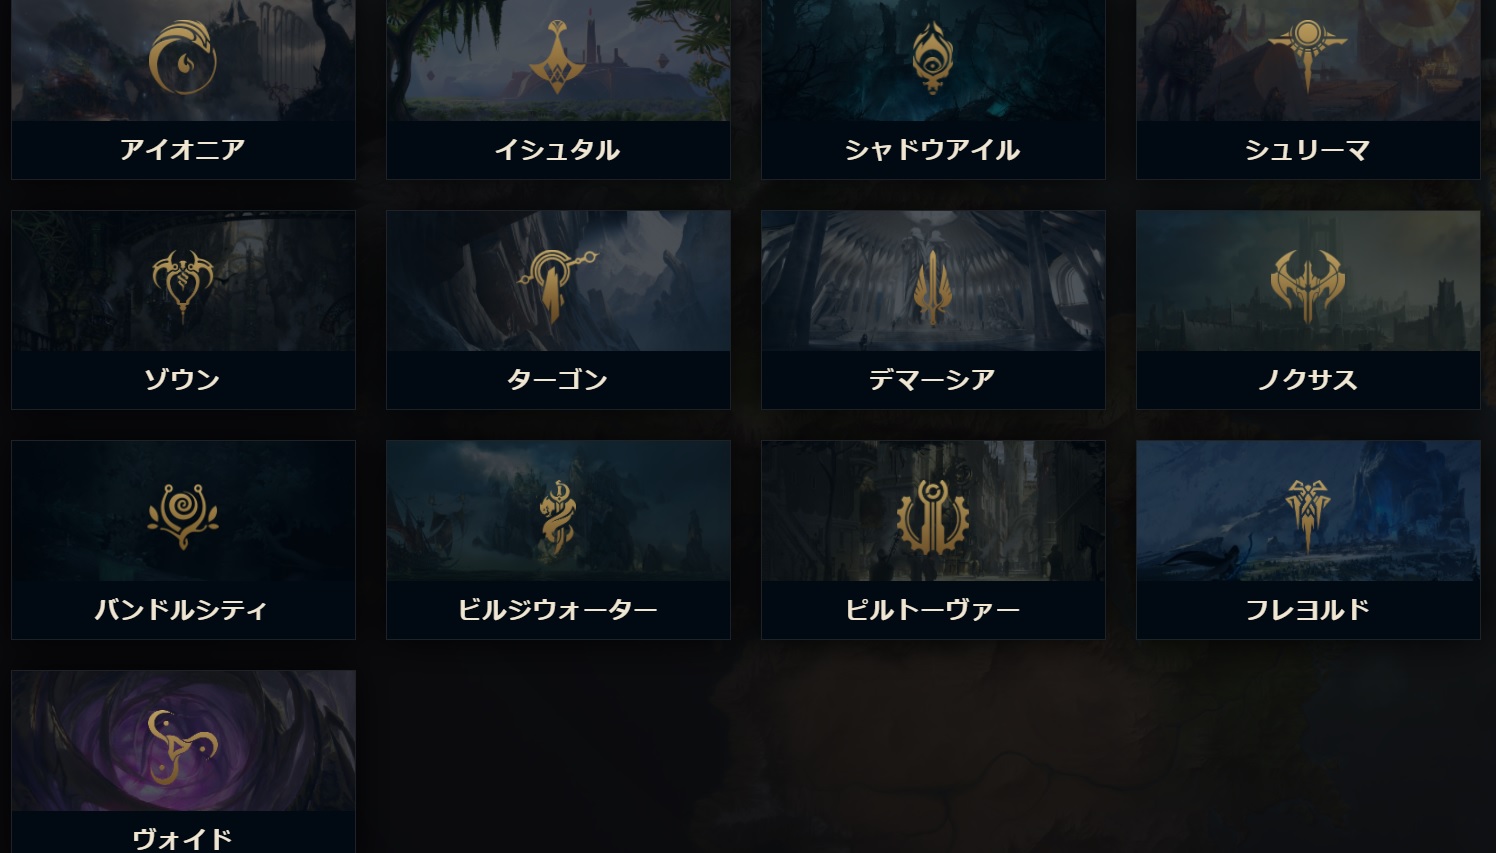
Task: Open the アイオニア region label
Action: (x=183, y=150)
